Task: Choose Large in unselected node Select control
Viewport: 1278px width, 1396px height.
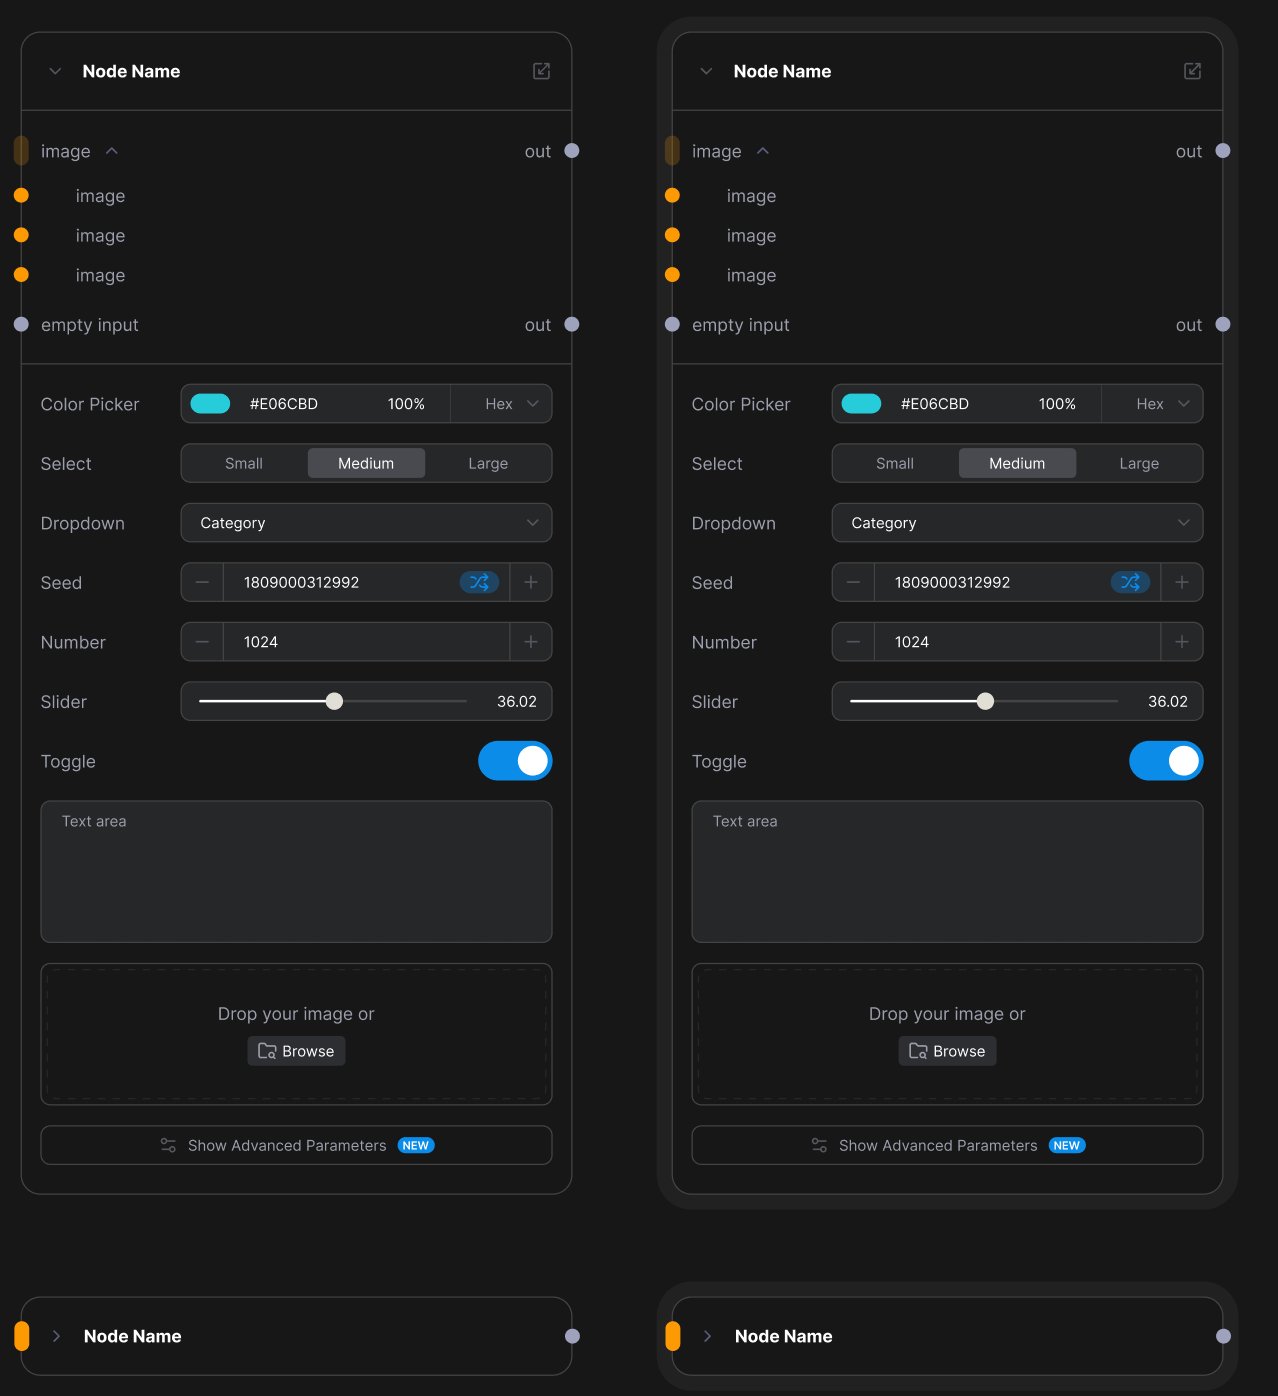Action: 488,463
